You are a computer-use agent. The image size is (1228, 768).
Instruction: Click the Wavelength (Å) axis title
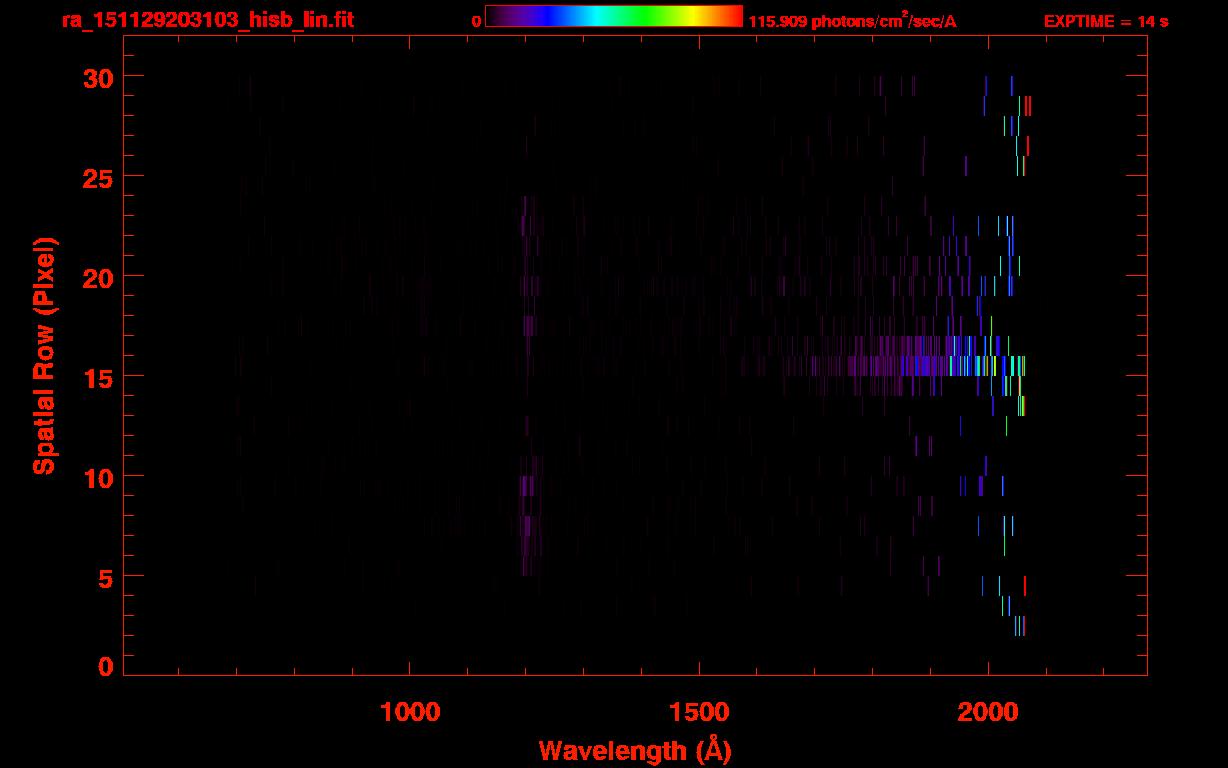pos(635,750)
